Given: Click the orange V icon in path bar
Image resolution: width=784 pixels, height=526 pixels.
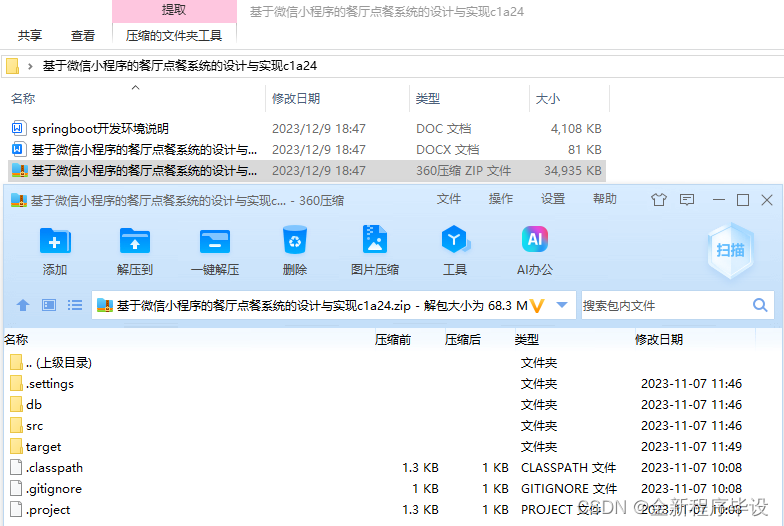Looking at the screenshot, I should click(537, 305).
